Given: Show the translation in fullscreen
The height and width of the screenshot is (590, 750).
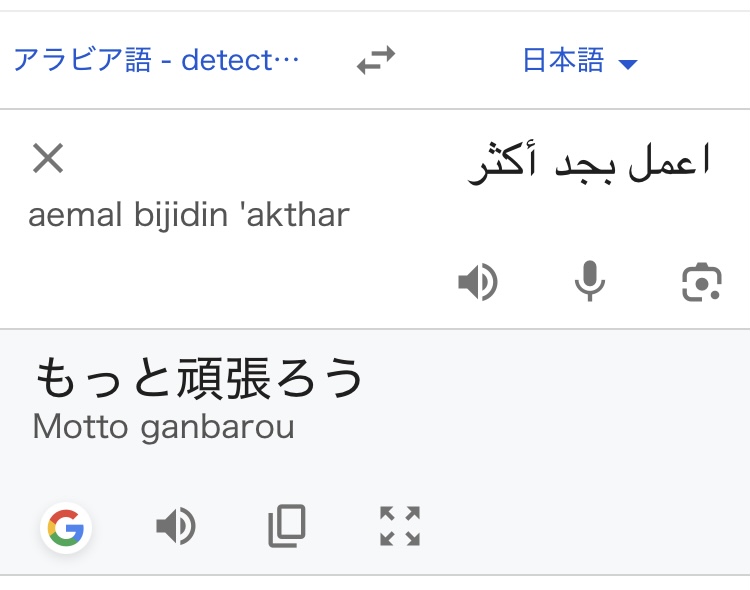Looking at the screenshot, I should 400,526.
